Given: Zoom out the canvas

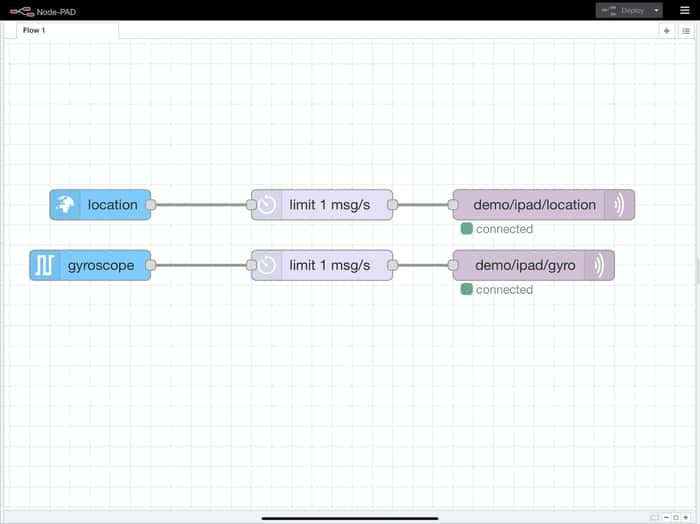Looking at the screenshot, I should [x=666, y=517].
